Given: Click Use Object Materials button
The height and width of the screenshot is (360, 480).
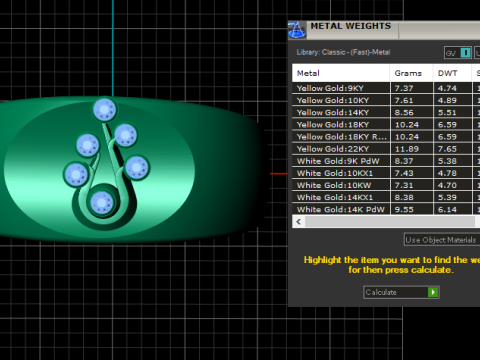Looking at the screenshot, I should pyautogui.click(x=442, y=240).
